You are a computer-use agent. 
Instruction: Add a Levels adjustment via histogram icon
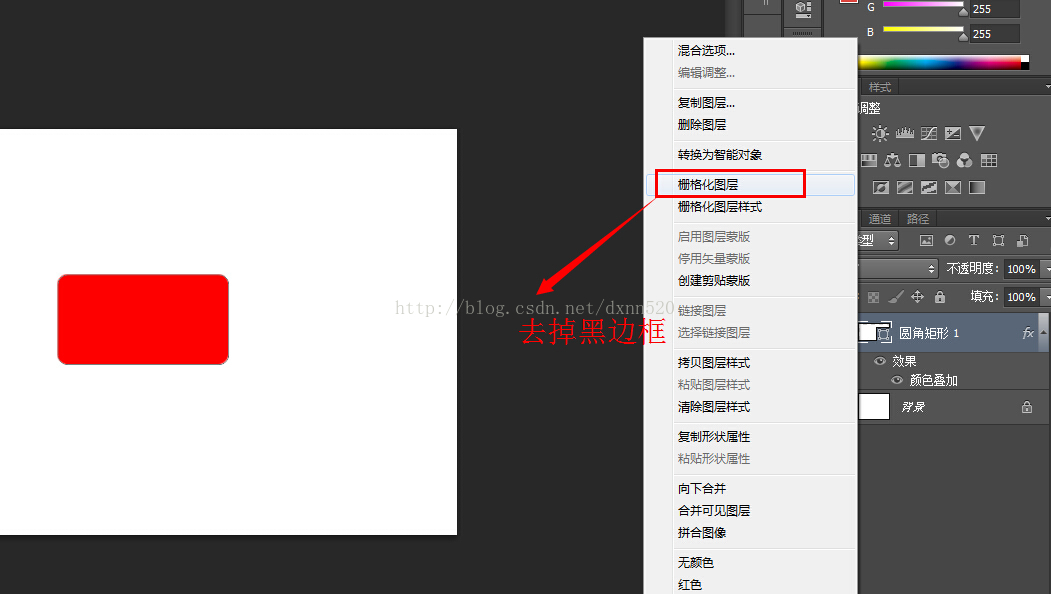[905, 133]
